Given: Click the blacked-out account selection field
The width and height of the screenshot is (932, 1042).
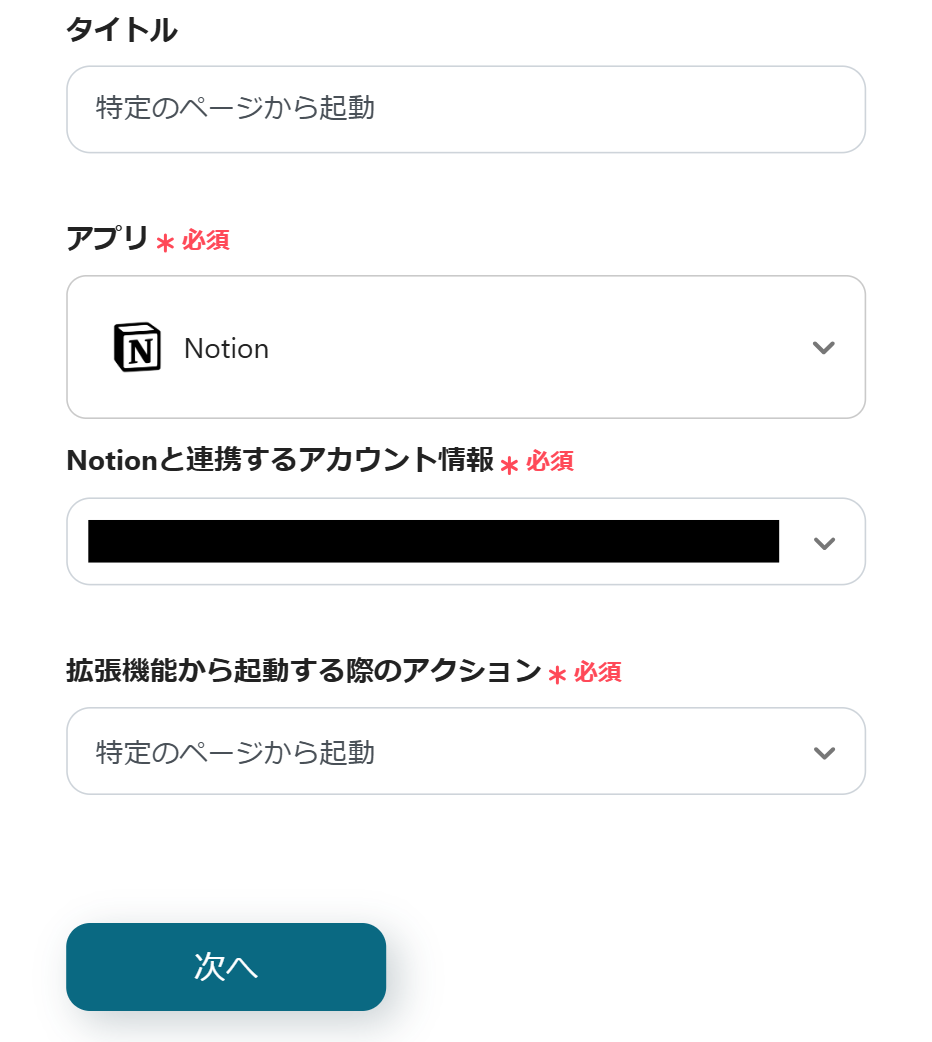Looking at the screenshot, I should point(432,541).
